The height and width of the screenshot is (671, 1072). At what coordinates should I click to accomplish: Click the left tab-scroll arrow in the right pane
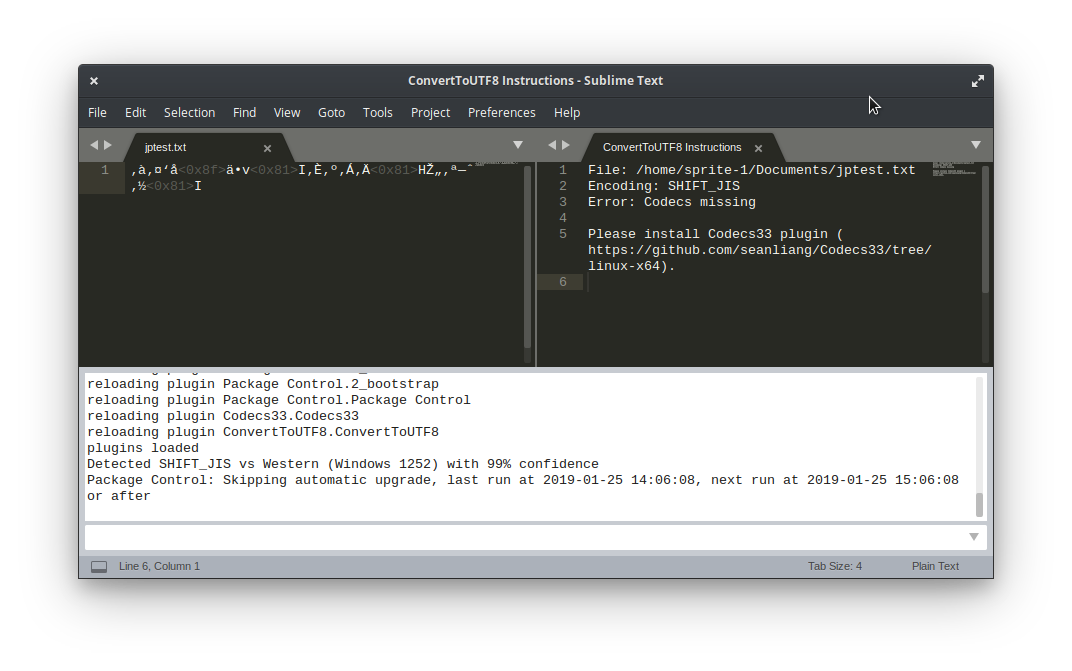(x=552, y=144)
